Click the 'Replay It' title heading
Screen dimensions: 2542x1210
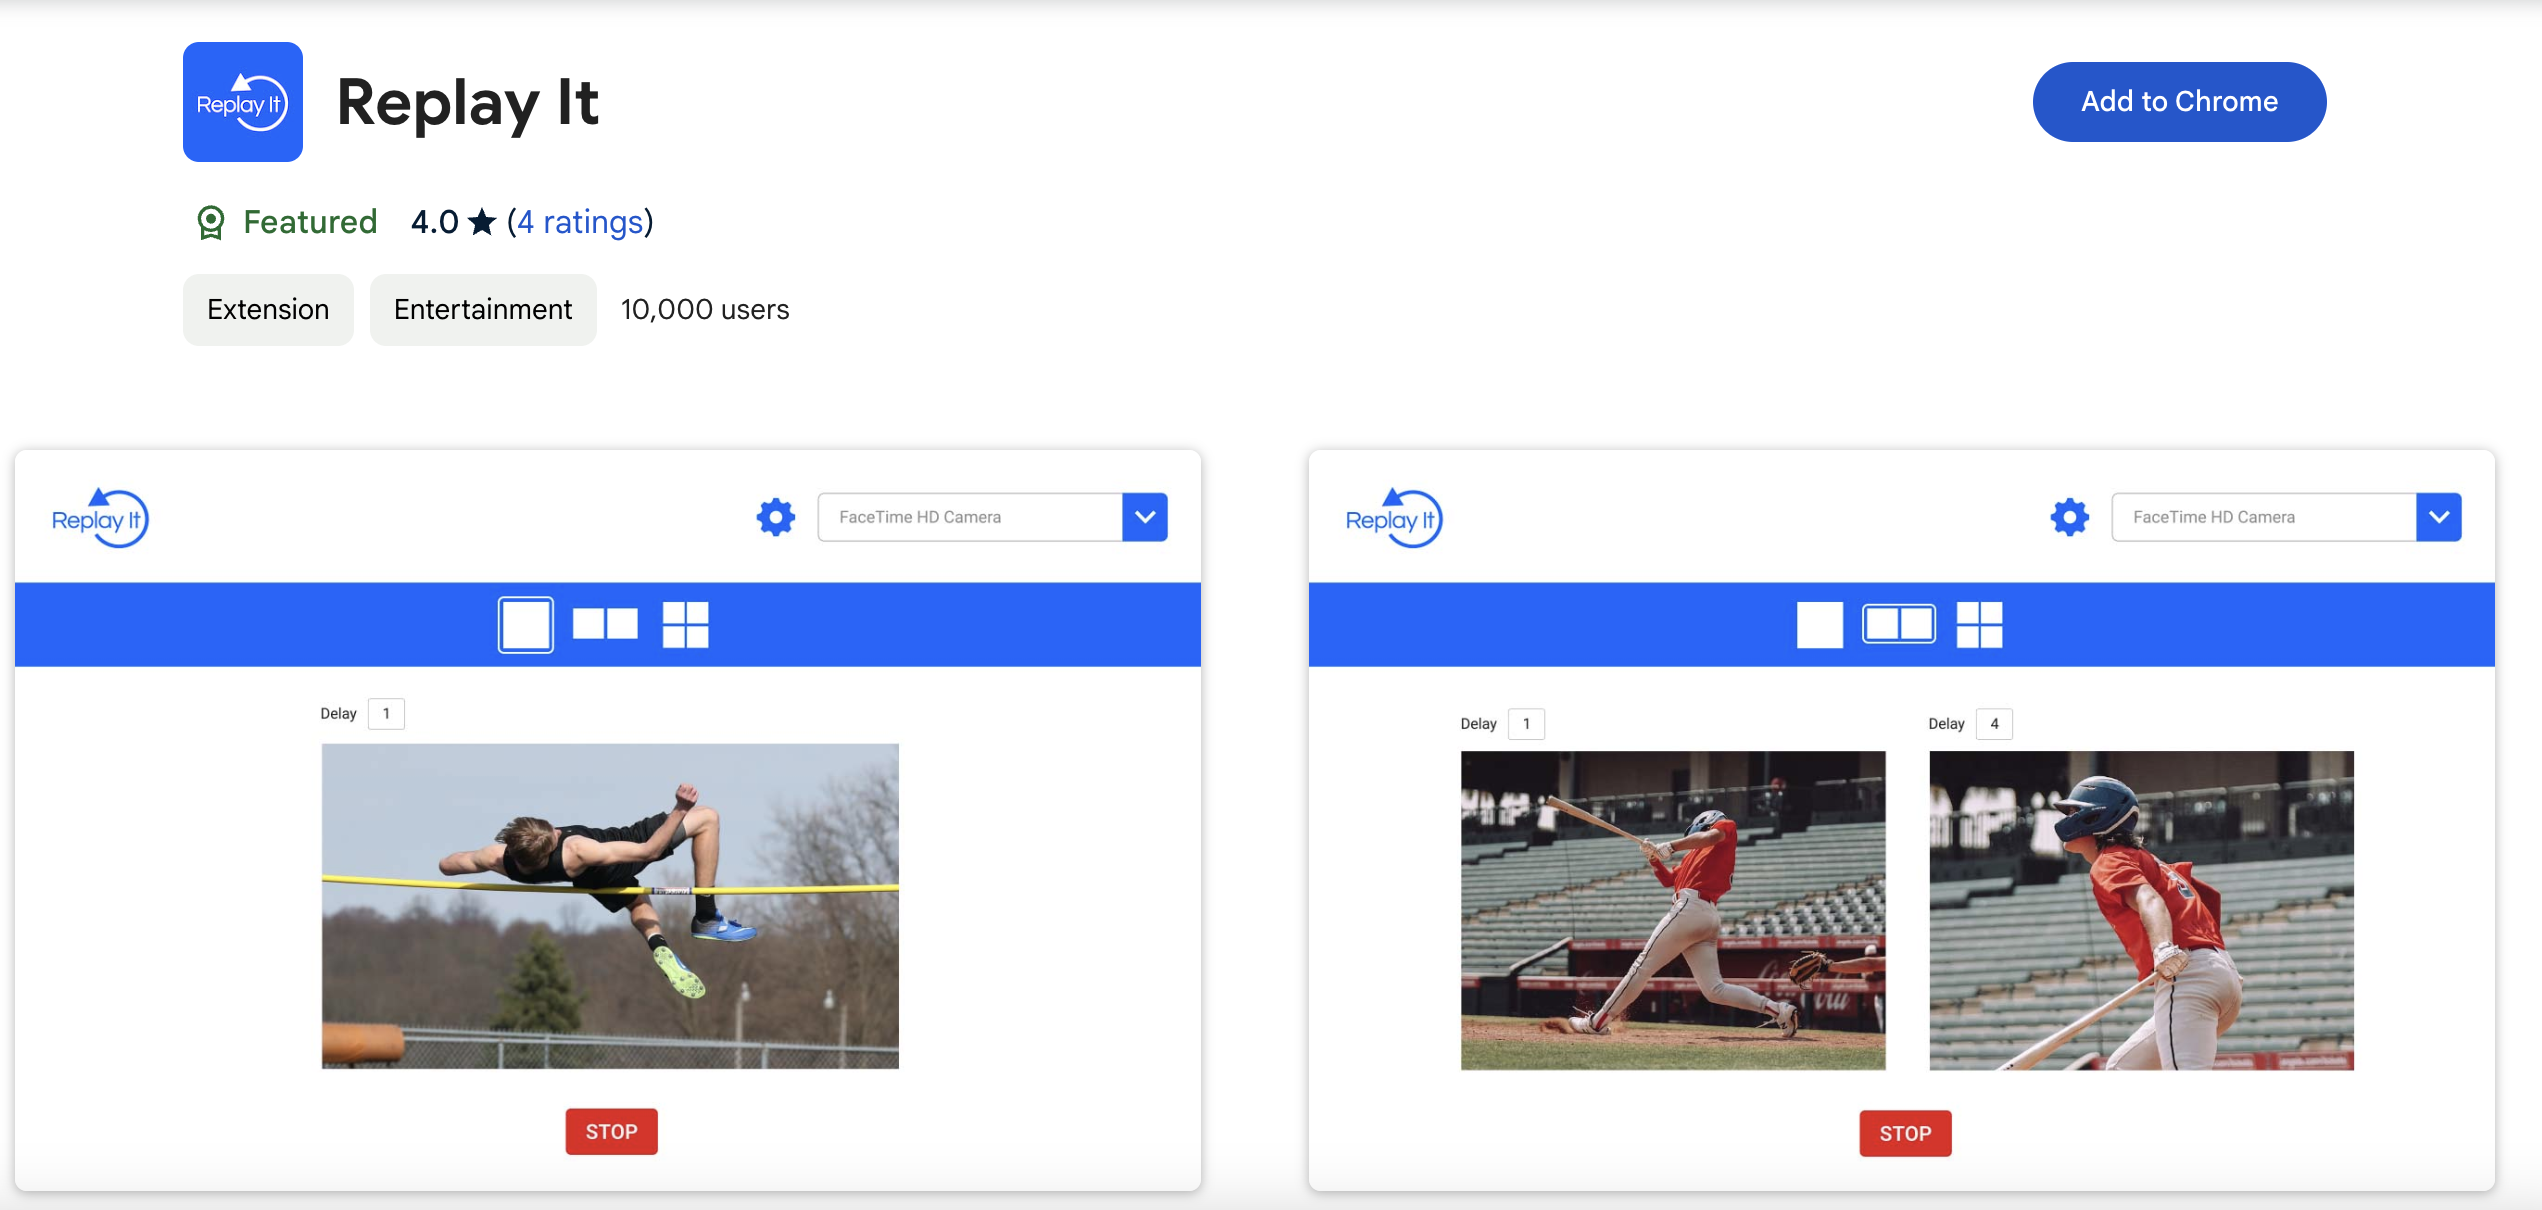(x=468, y=103)
